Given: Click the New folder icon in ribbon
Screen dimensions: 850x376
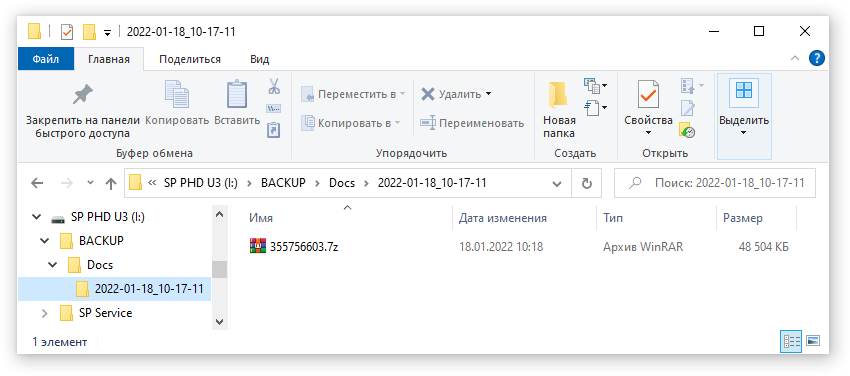Looking at the screenshot, I should 558,95.
